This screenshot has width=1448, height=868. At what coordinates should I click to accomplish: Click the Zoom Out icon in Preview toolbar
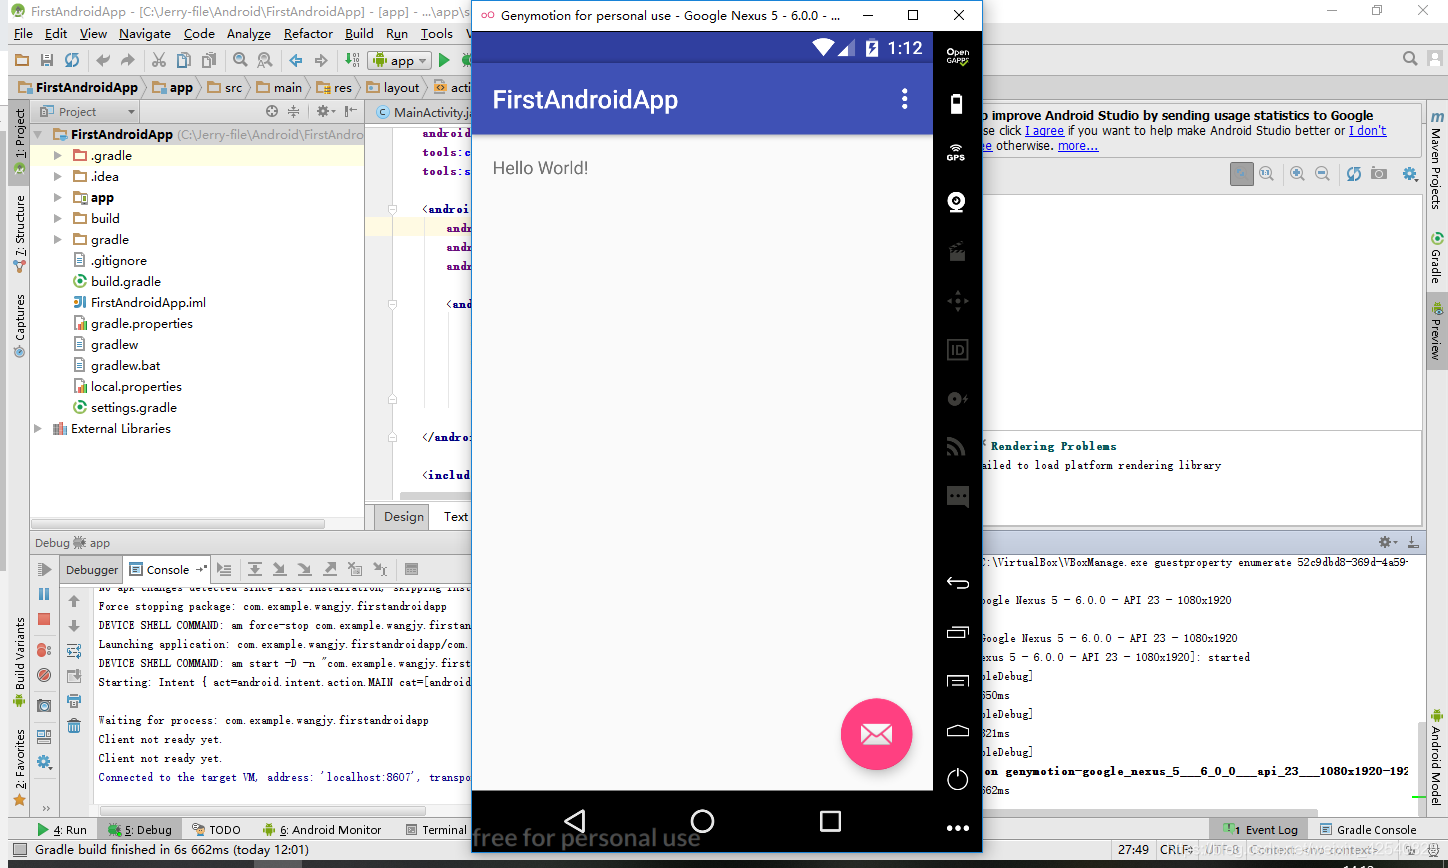coord(1322,174)
